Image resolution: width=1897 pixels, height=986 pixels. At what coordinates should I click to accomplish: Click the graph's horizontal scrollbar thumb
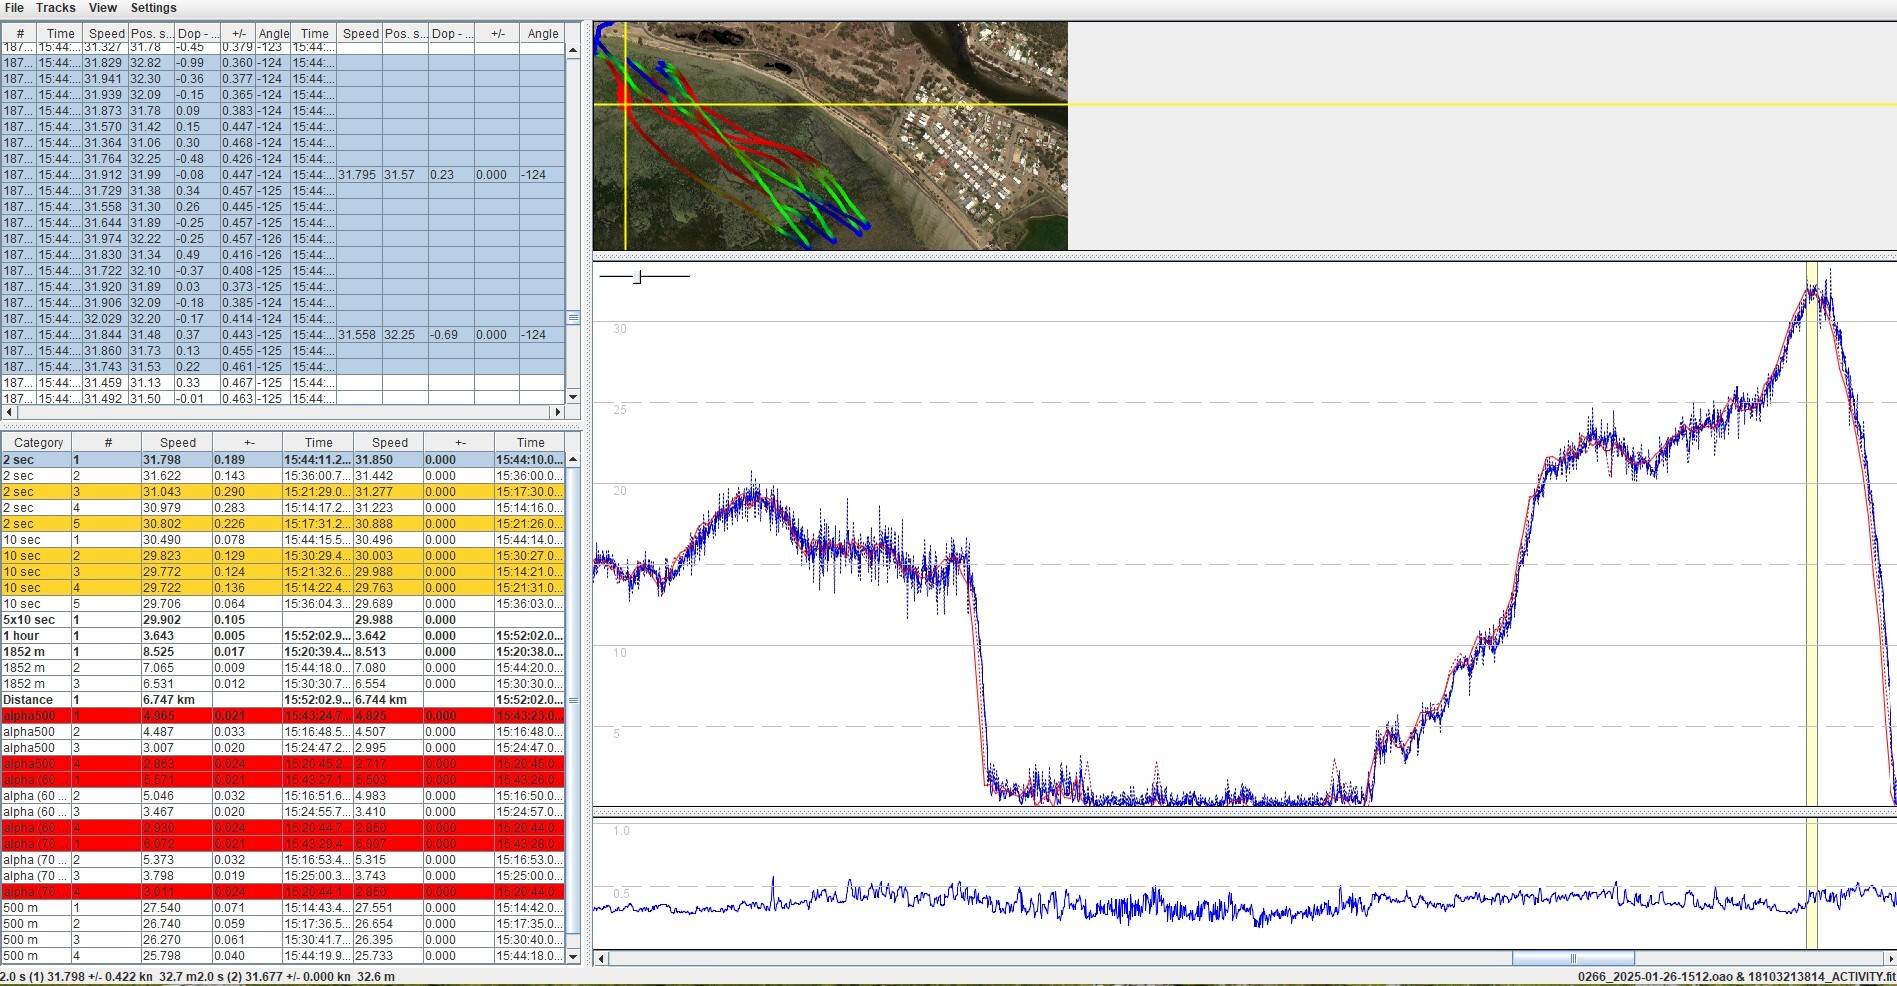1573,958
